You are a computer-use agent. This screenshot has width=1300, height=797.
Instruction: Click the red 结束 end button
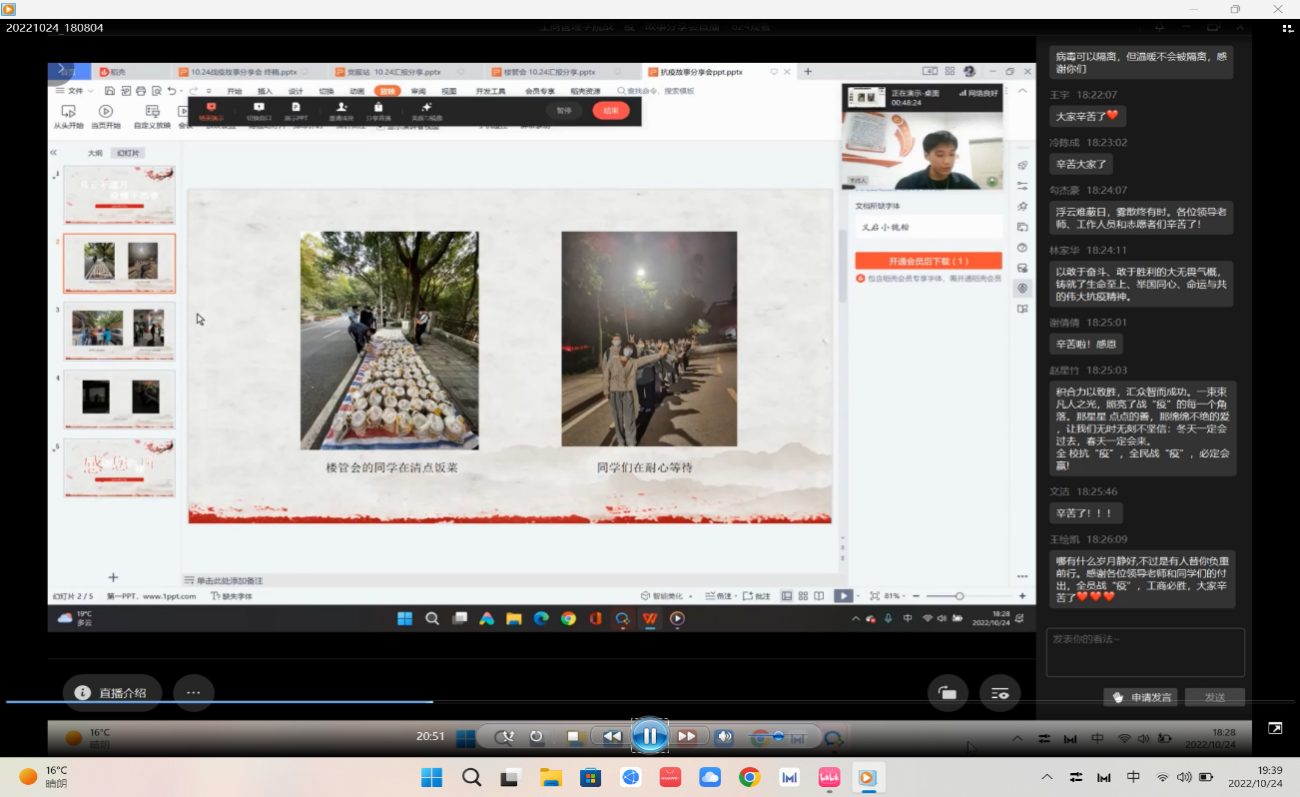[610, 110]
